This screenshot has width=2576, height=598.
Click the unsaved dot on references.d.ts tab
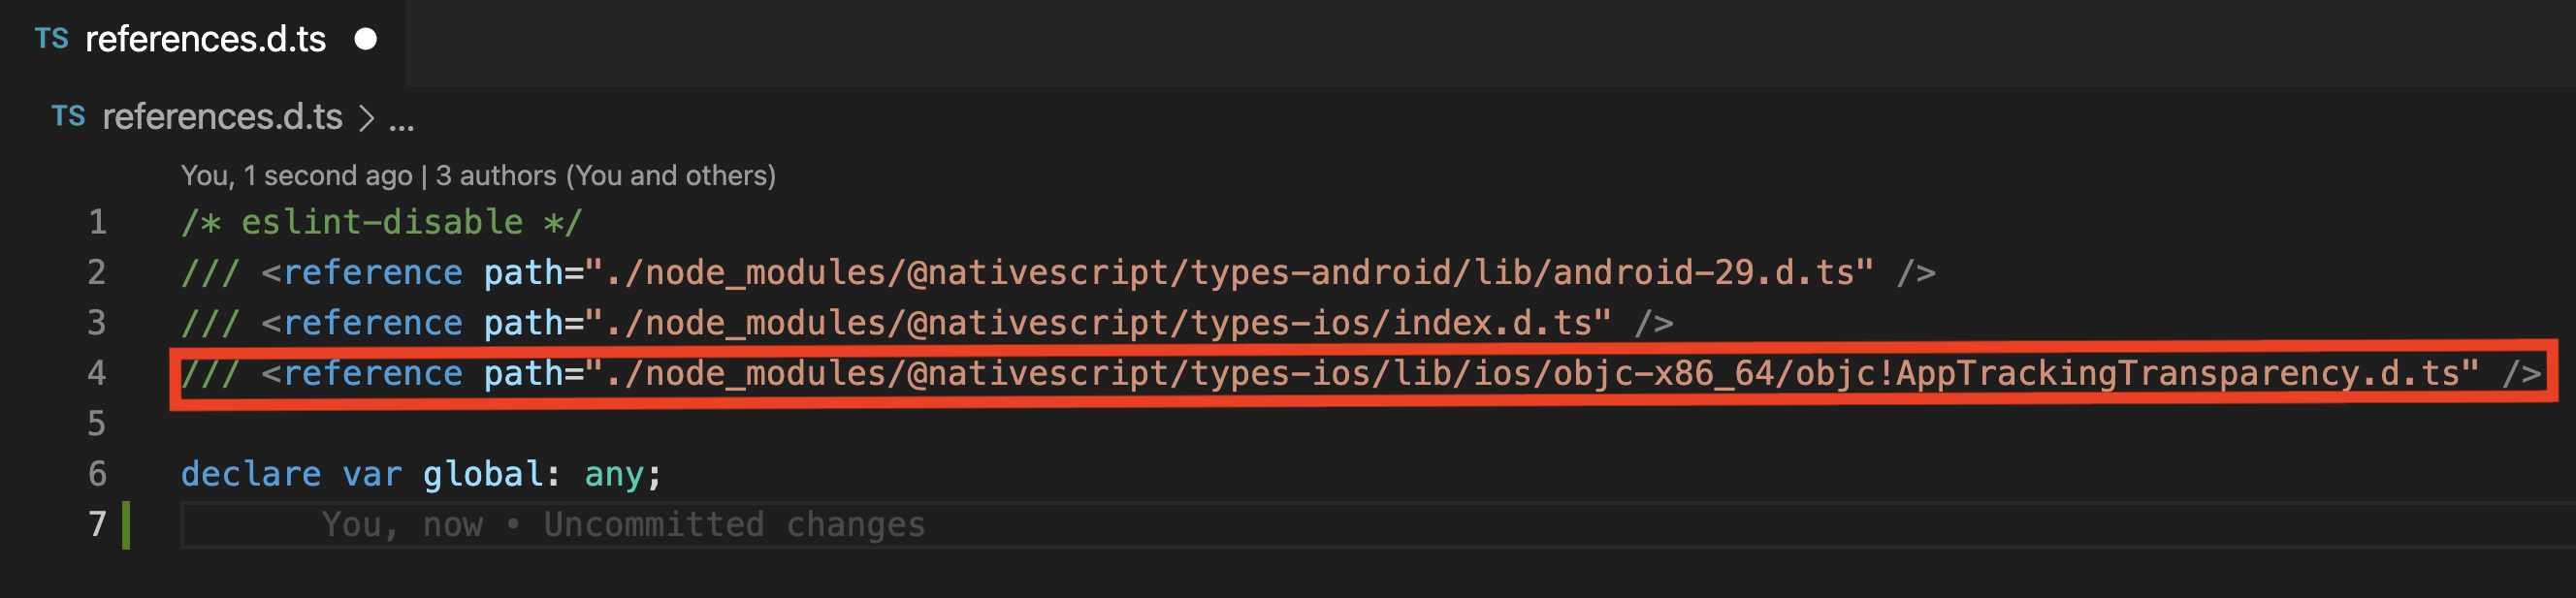pos(366,39)
